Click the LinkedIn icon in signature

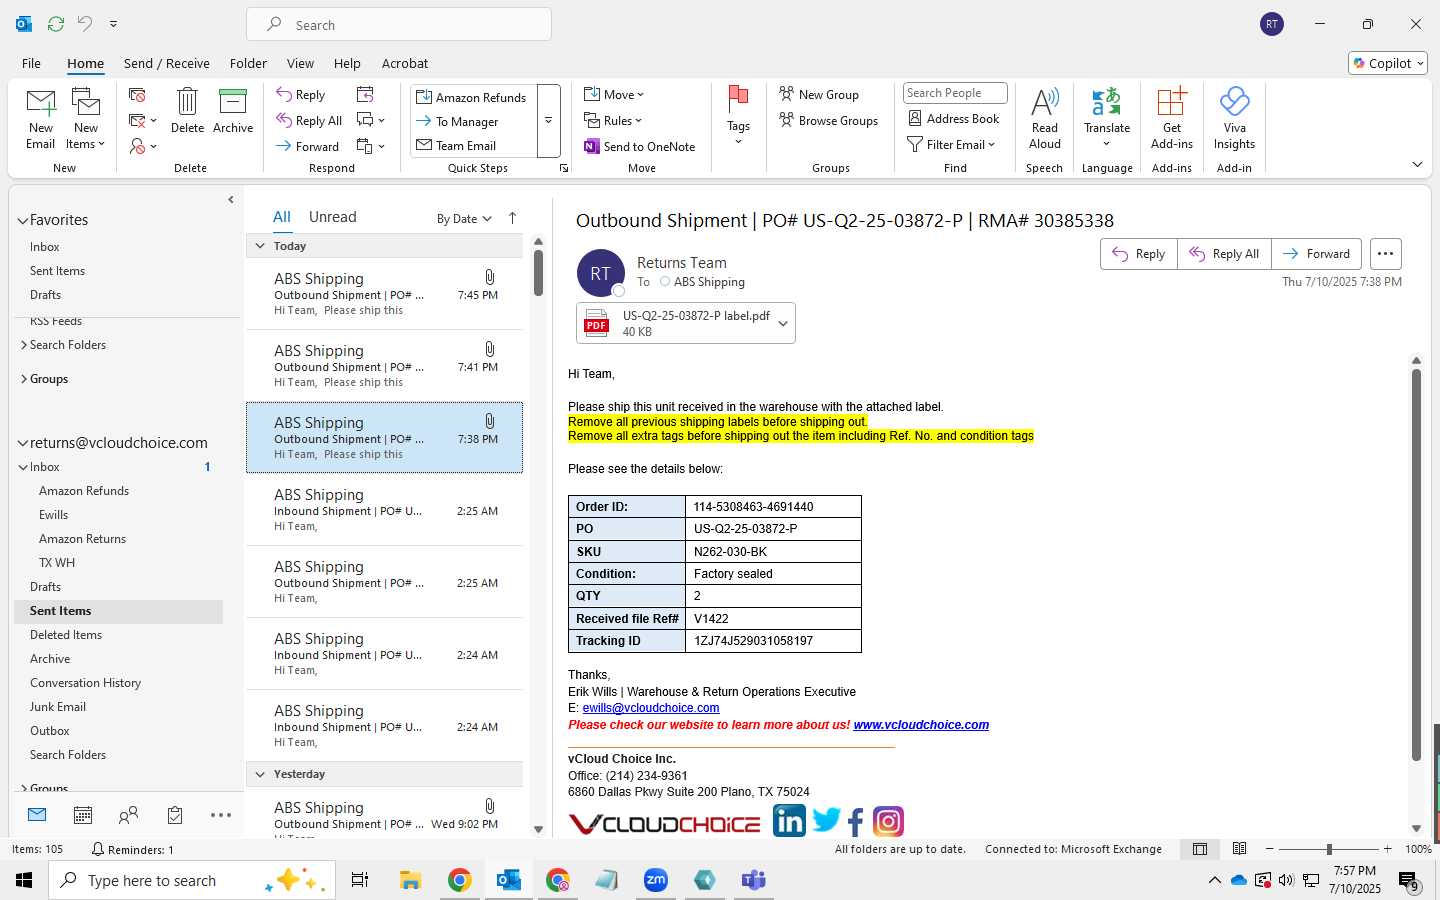click(x=789, y=822)
